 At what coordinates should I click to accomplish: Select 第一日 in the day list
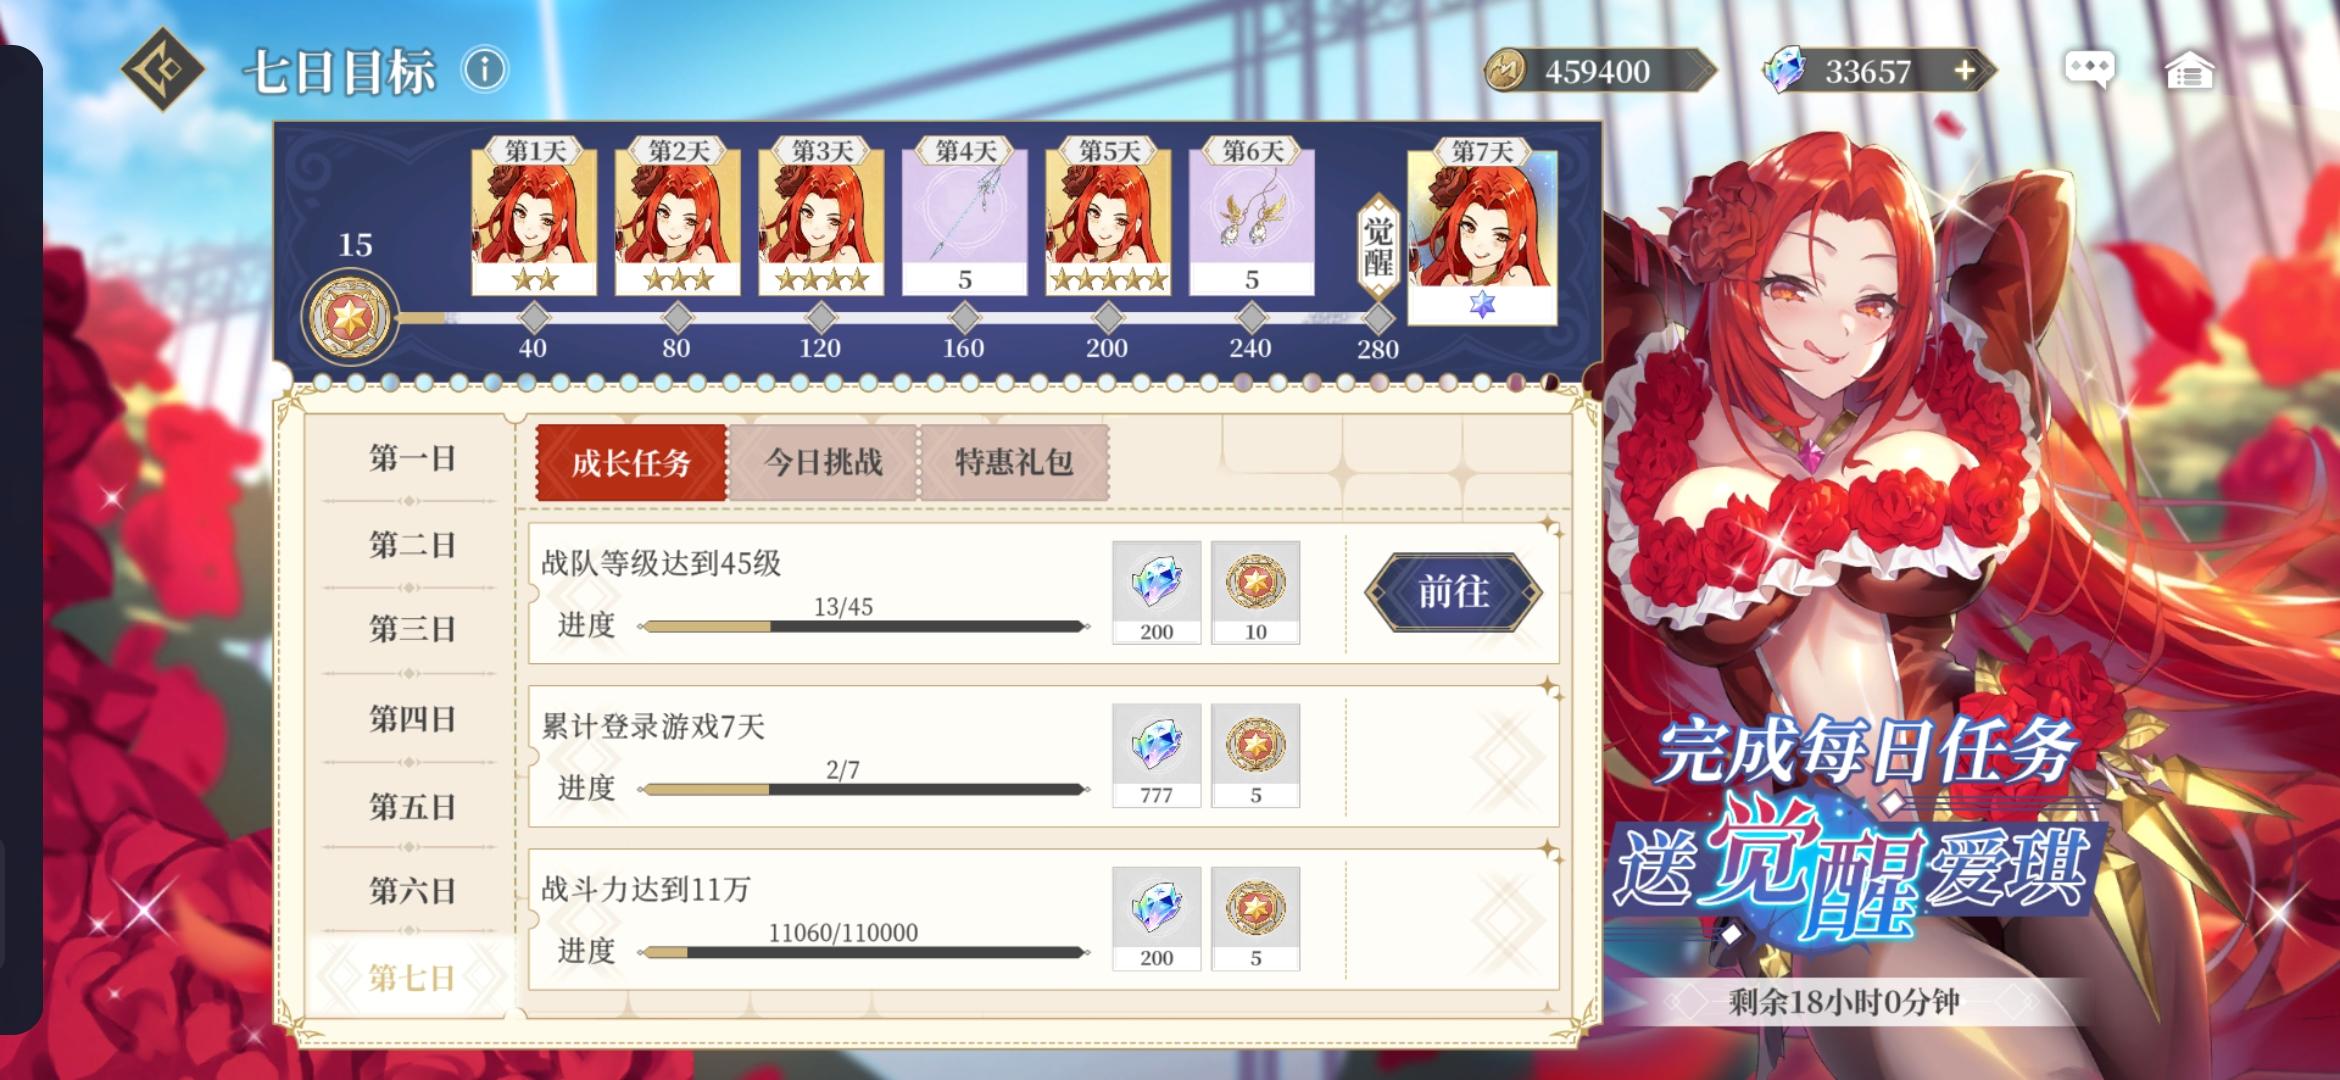pyautogui.click(x=412, y=458)
